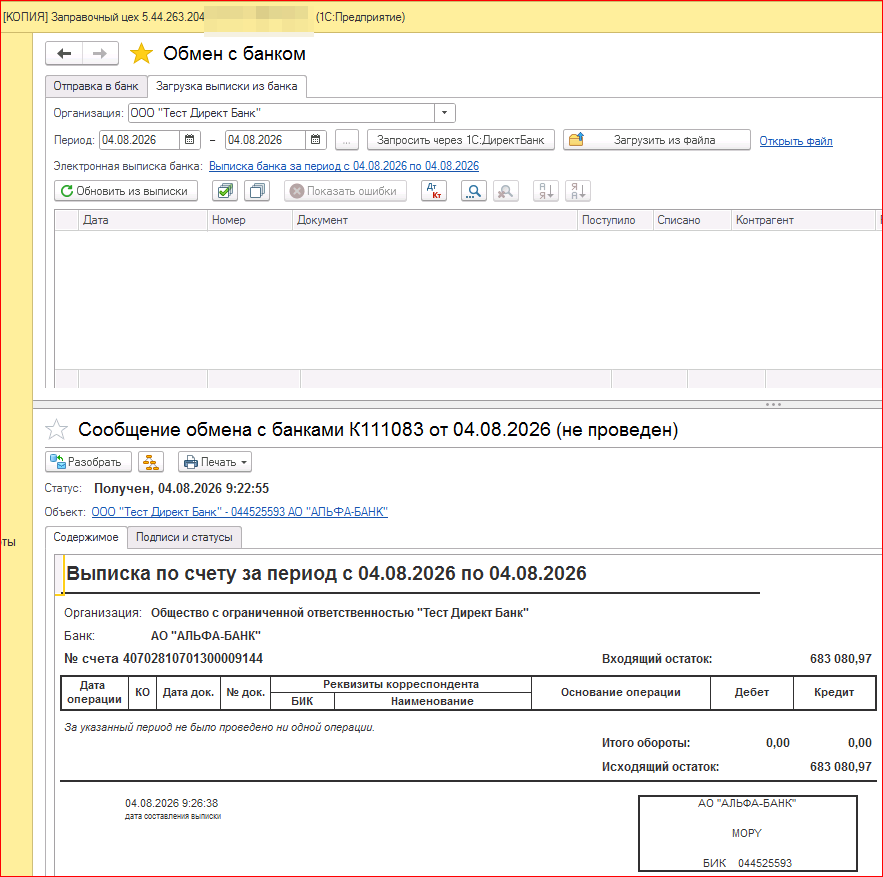Click account number 40702810701300009144
The width and height of the screenshot is (883, 877).
tap(193, 658)
